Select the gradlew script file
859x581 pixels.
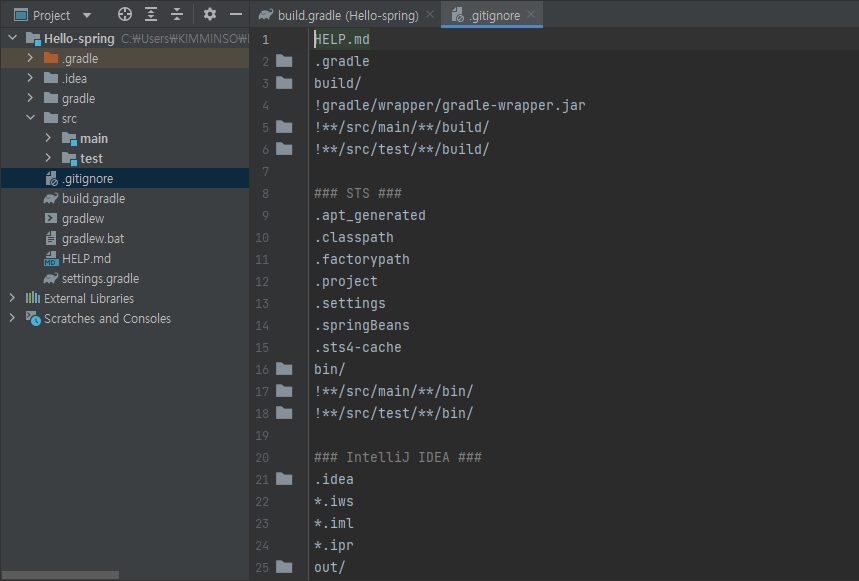pyautogui.click(x=83, y=218)
